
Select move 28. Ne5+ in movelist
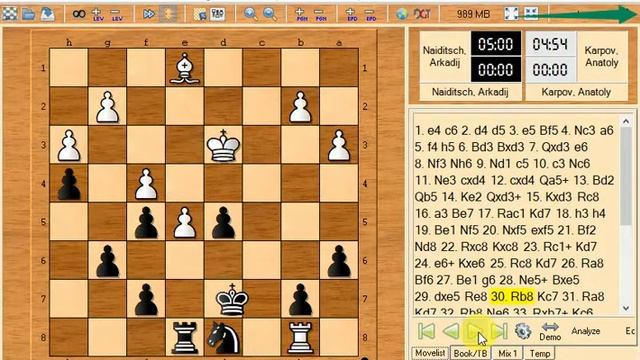[524, 280]
